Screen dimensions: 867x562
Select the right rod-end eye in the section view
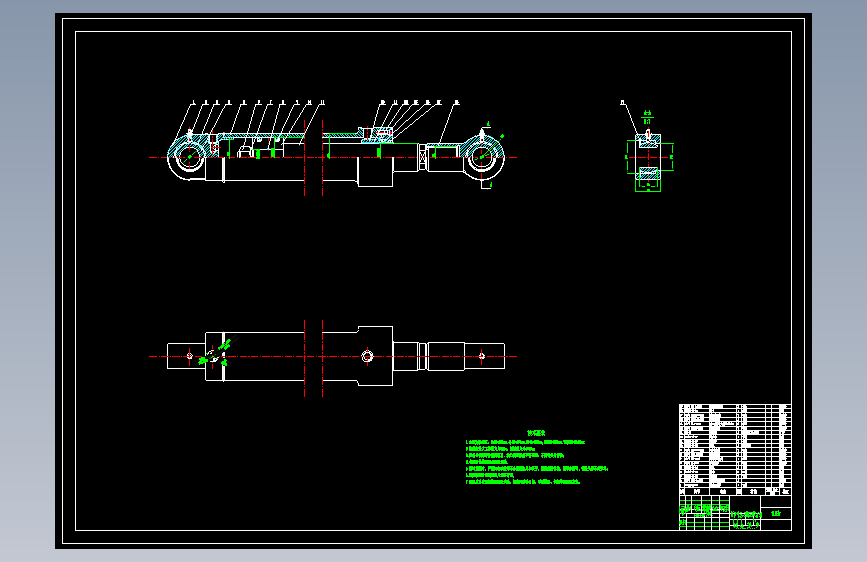point(482,157)
